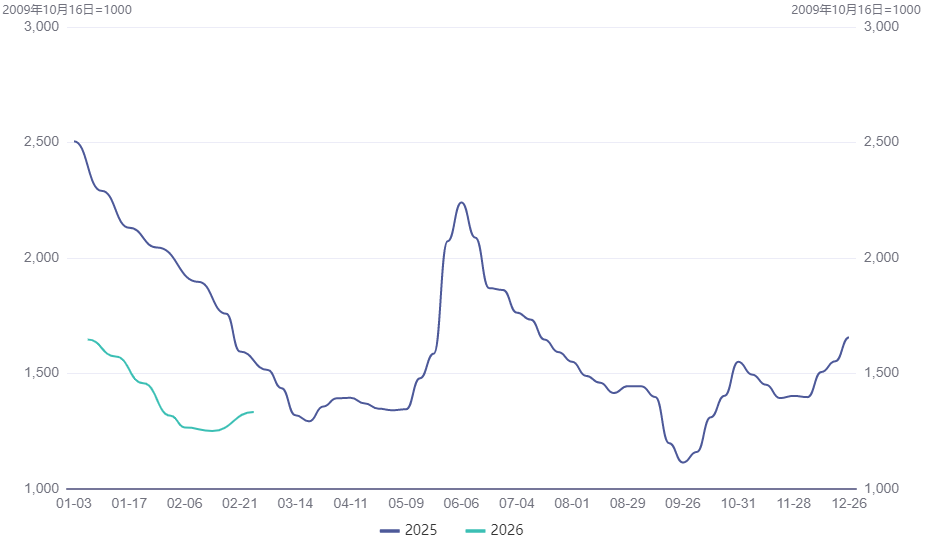Select the 09-26 x-axis date label
926x550 pixels.
pos(682,503)
